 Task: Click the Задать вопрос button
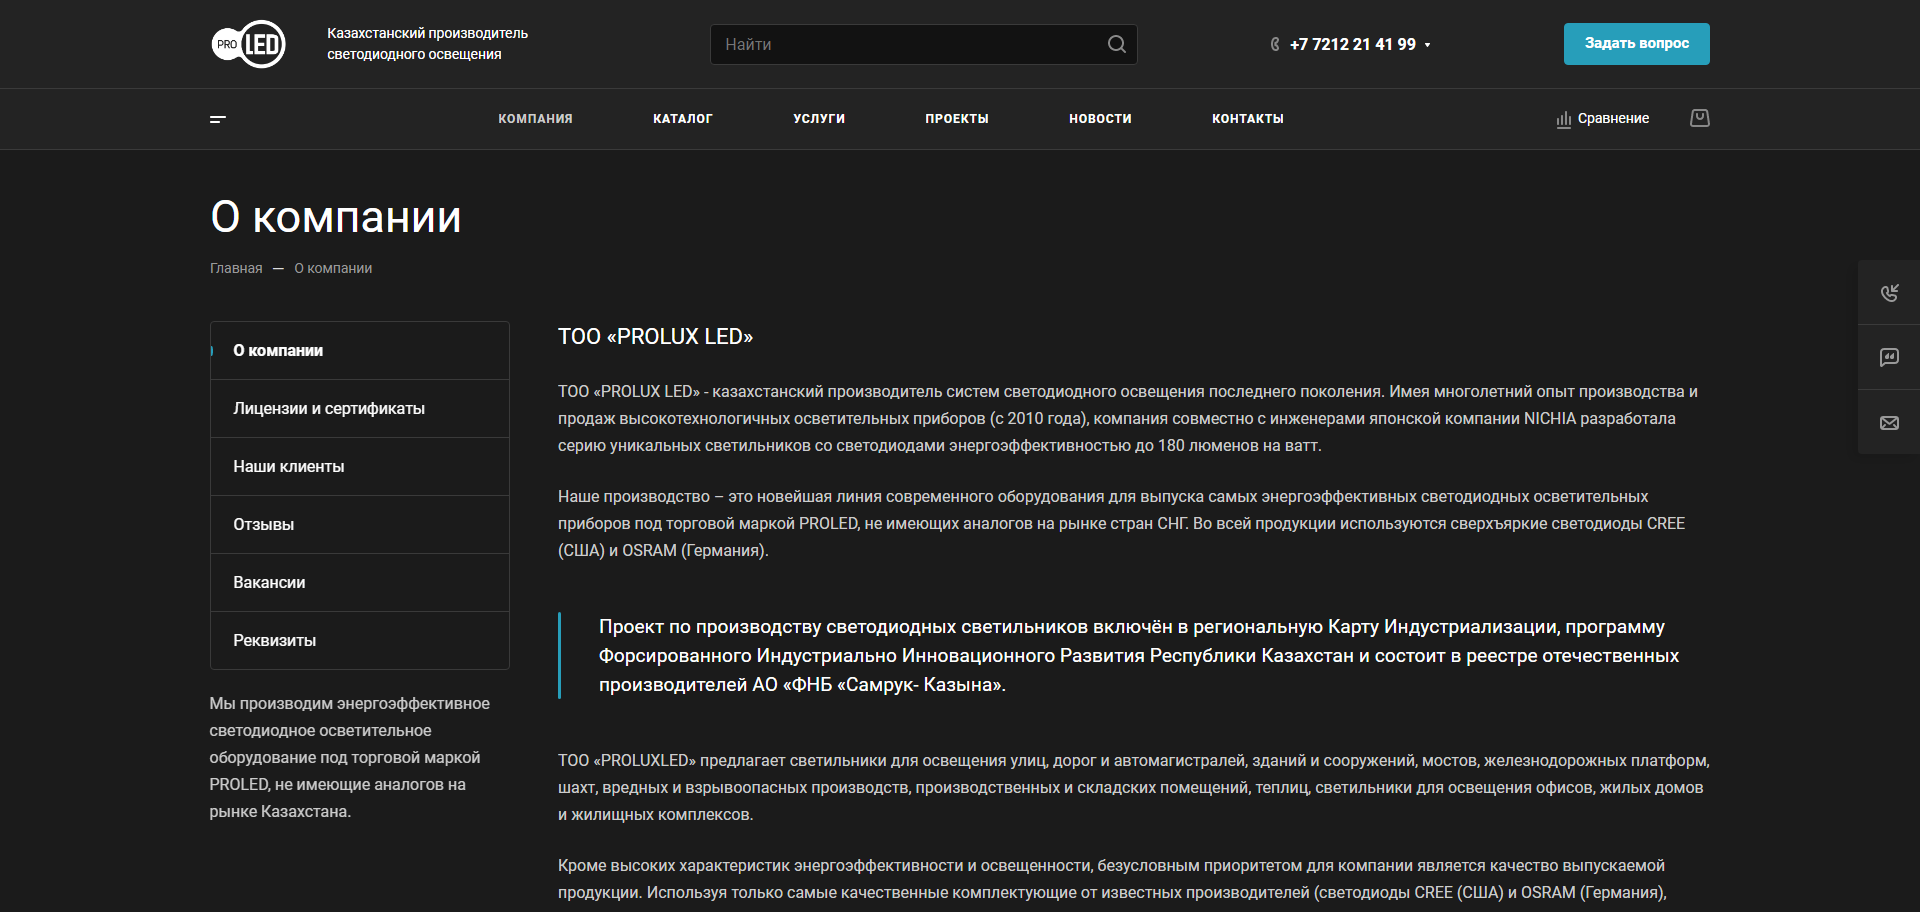tap(1636, 44)
